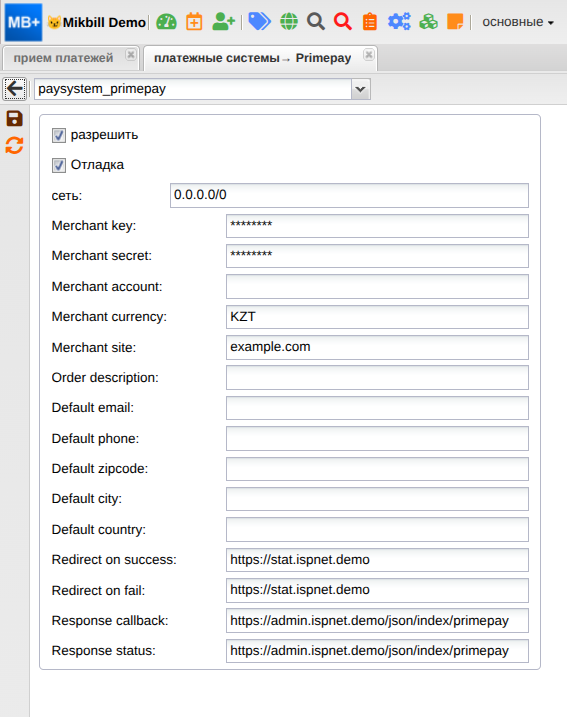Click the Merchant site field

[x=377, y=348]
